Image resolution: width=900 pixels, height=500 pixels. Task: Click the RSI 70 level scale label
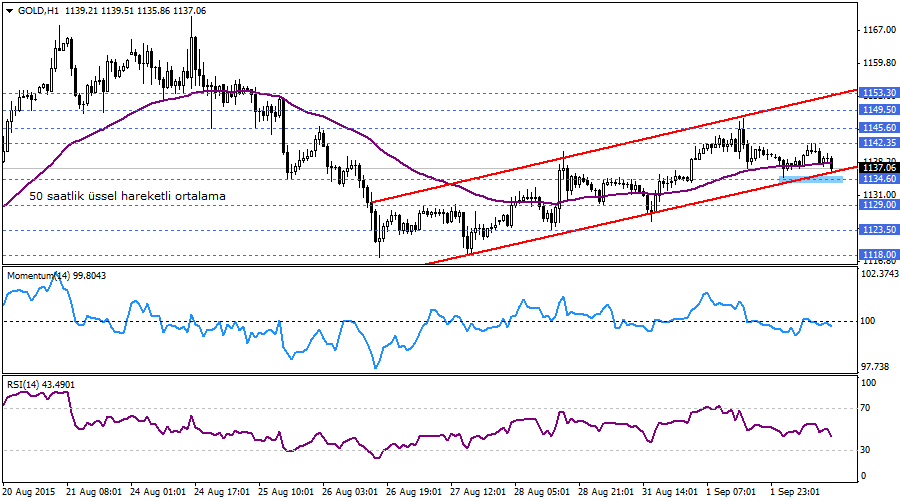[867, 408]
